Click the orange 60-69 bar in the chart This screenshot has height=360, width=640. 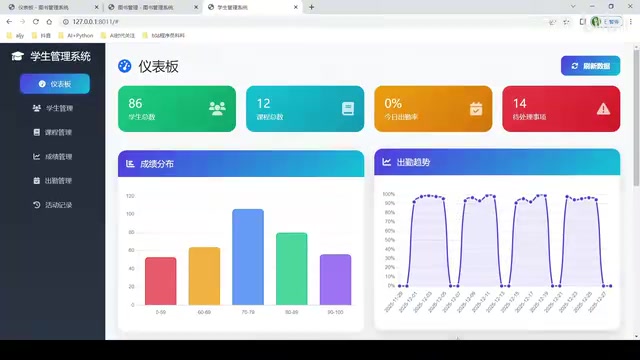[204, 276]
